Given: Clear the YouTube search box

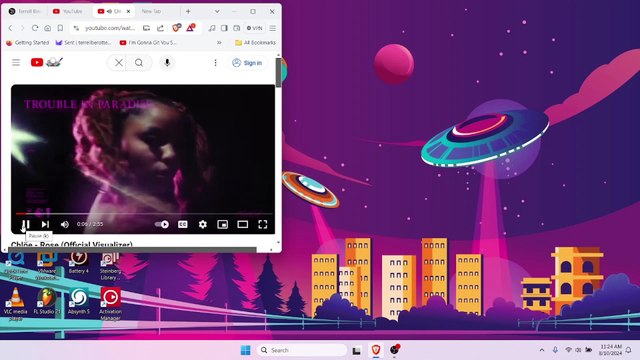Looking at the screenshot, I should 118,63.
